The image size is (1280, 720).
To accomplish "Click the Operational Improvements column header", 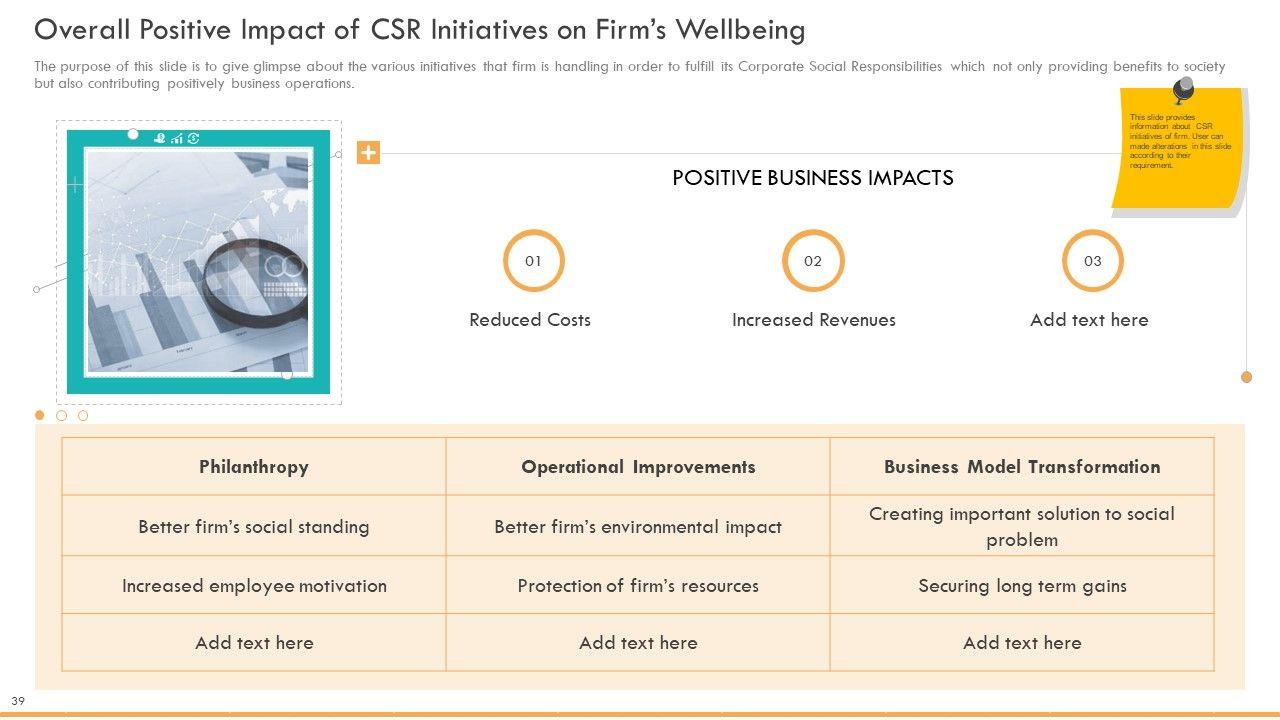I will tap(638, 467).
